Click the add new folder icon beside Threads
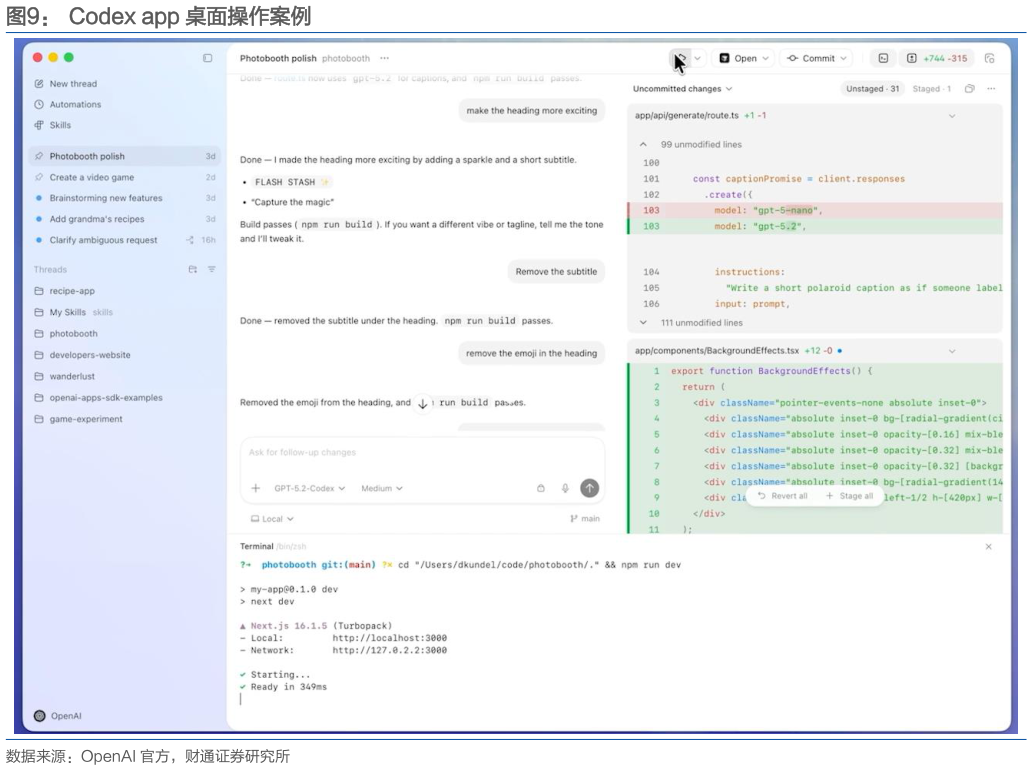The image size is (1032, 770). pyautogui.click(x=193, y=270)
